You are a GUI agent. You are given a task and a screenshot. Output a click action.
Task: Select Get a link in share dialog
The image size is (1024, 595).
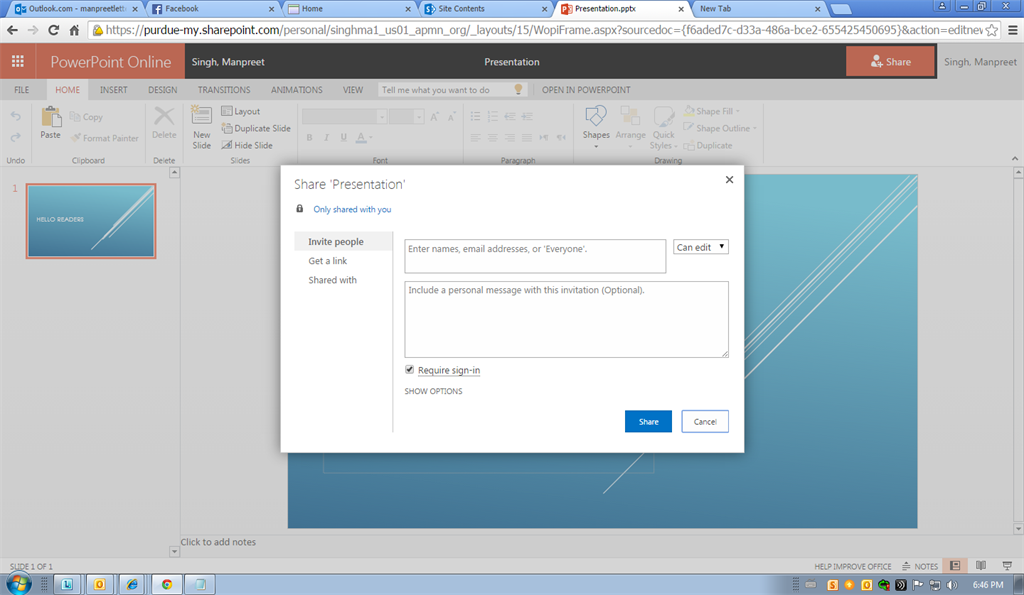tap(328, 261)
